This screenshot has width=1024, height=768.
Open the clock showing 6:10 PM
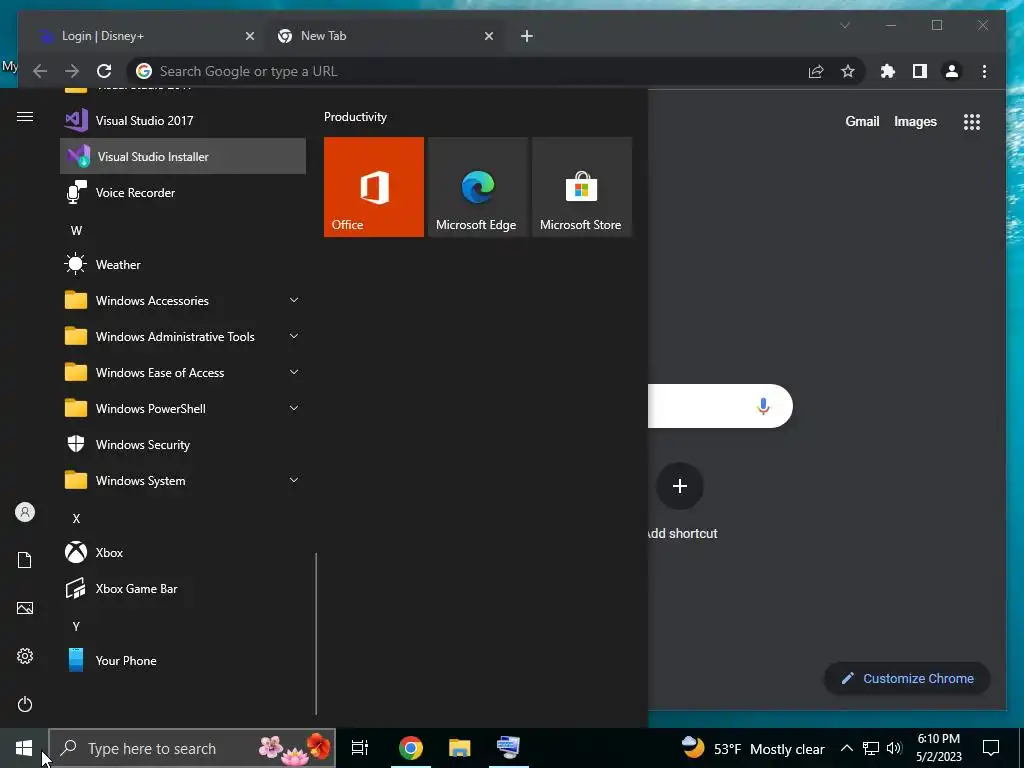tap(938, 748)
